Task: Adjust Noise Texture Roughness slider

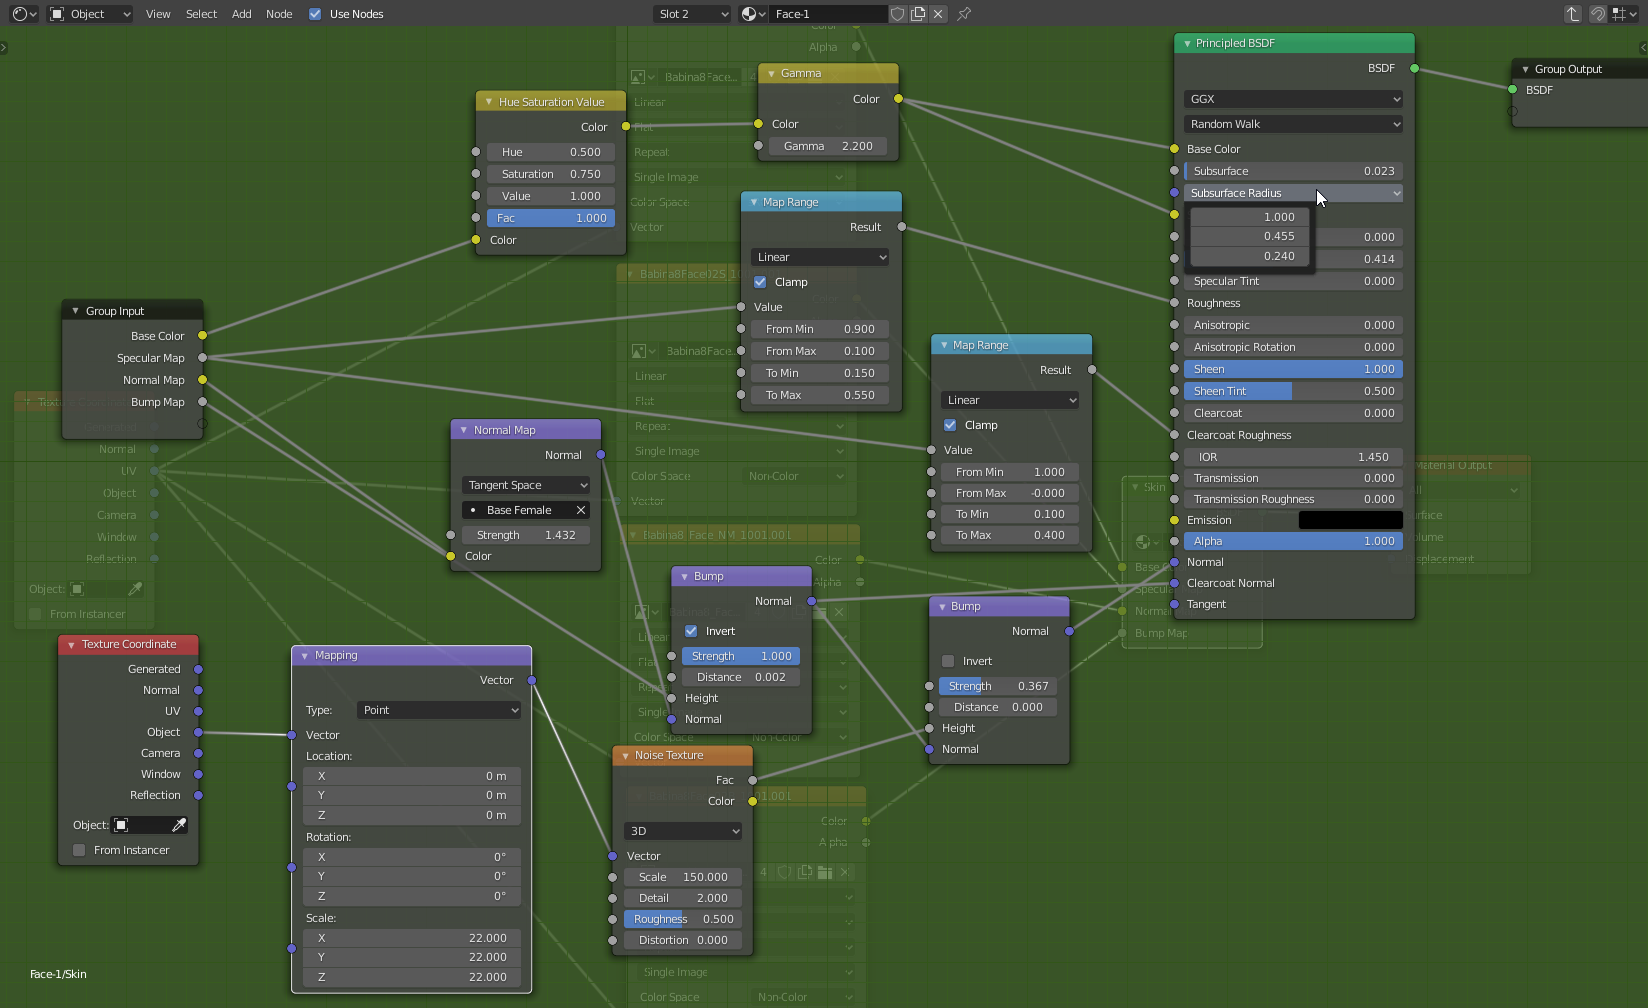Action: click(683, 919)
